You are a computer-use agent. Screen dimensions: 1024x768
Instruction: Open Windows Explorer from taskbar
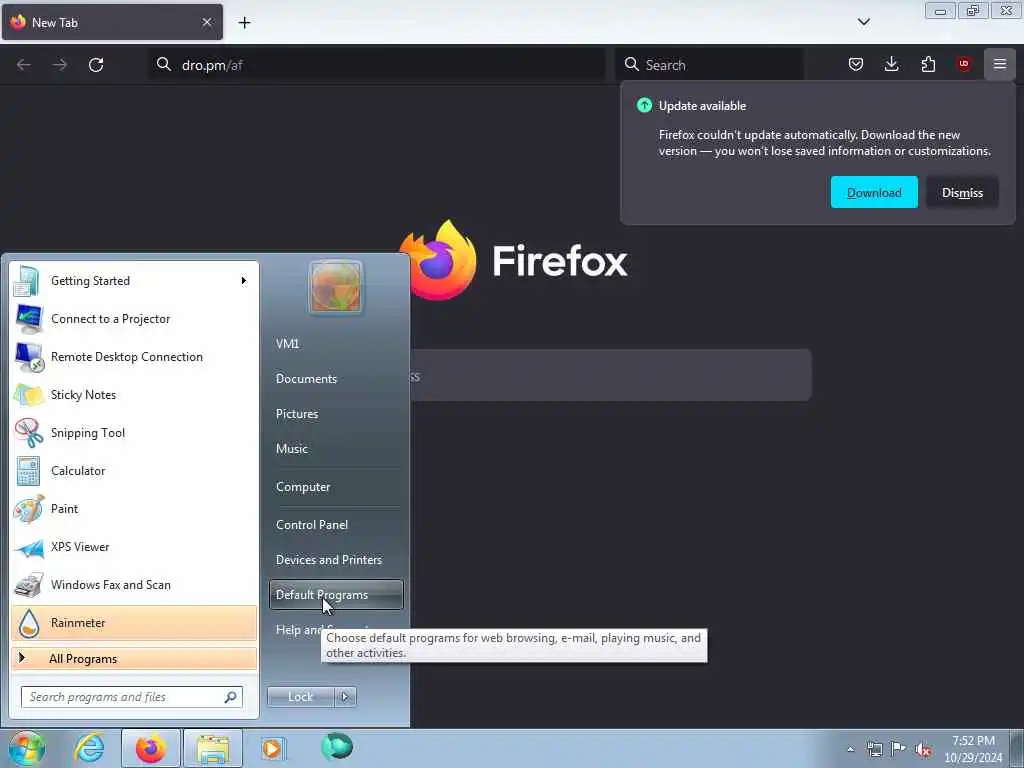[x=213, y=748]
